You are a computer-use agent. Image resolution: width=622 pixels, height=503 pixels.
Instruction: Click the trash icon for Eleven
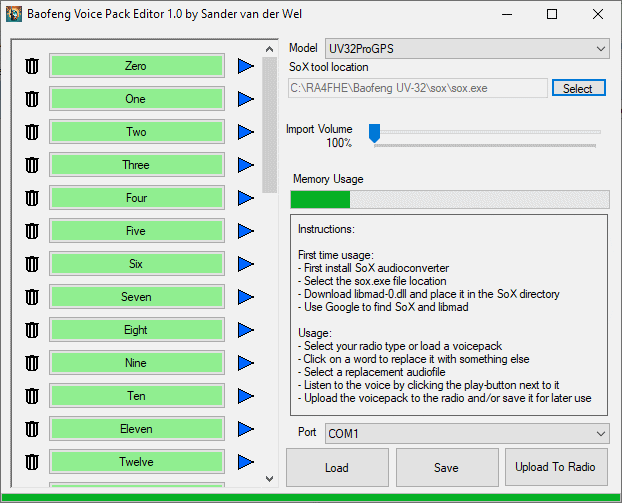click(x=32, y=428)
